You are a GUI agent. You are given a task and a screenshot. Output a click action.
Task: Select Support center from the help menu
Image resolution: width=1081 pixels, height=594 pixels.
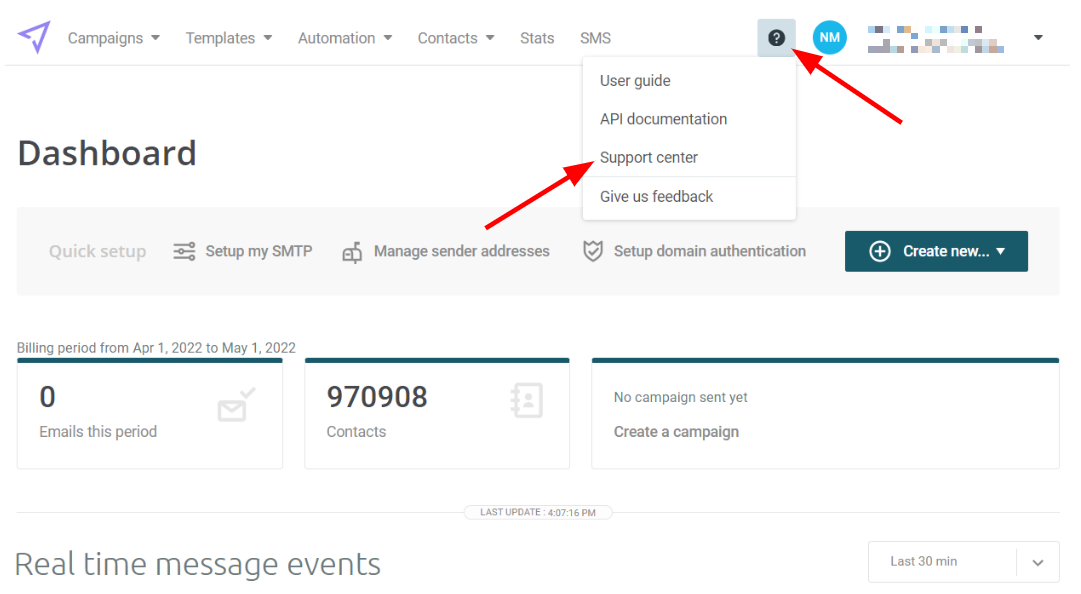(x=648, y=157)
